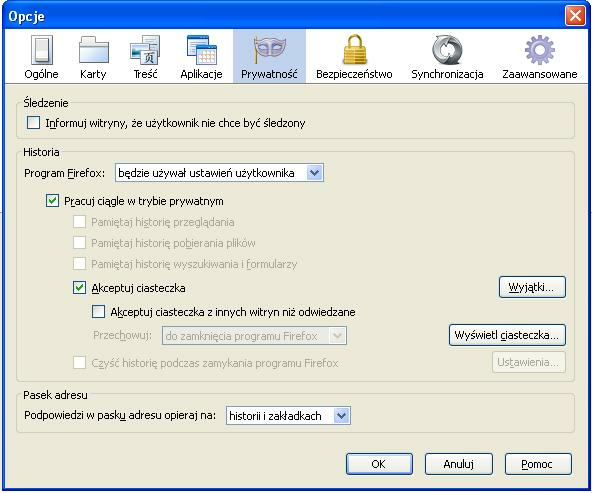
Task: Open the 'historii i zakładkach' address bar dropdown
Action: pyautogui.click(x=288, y=416)
